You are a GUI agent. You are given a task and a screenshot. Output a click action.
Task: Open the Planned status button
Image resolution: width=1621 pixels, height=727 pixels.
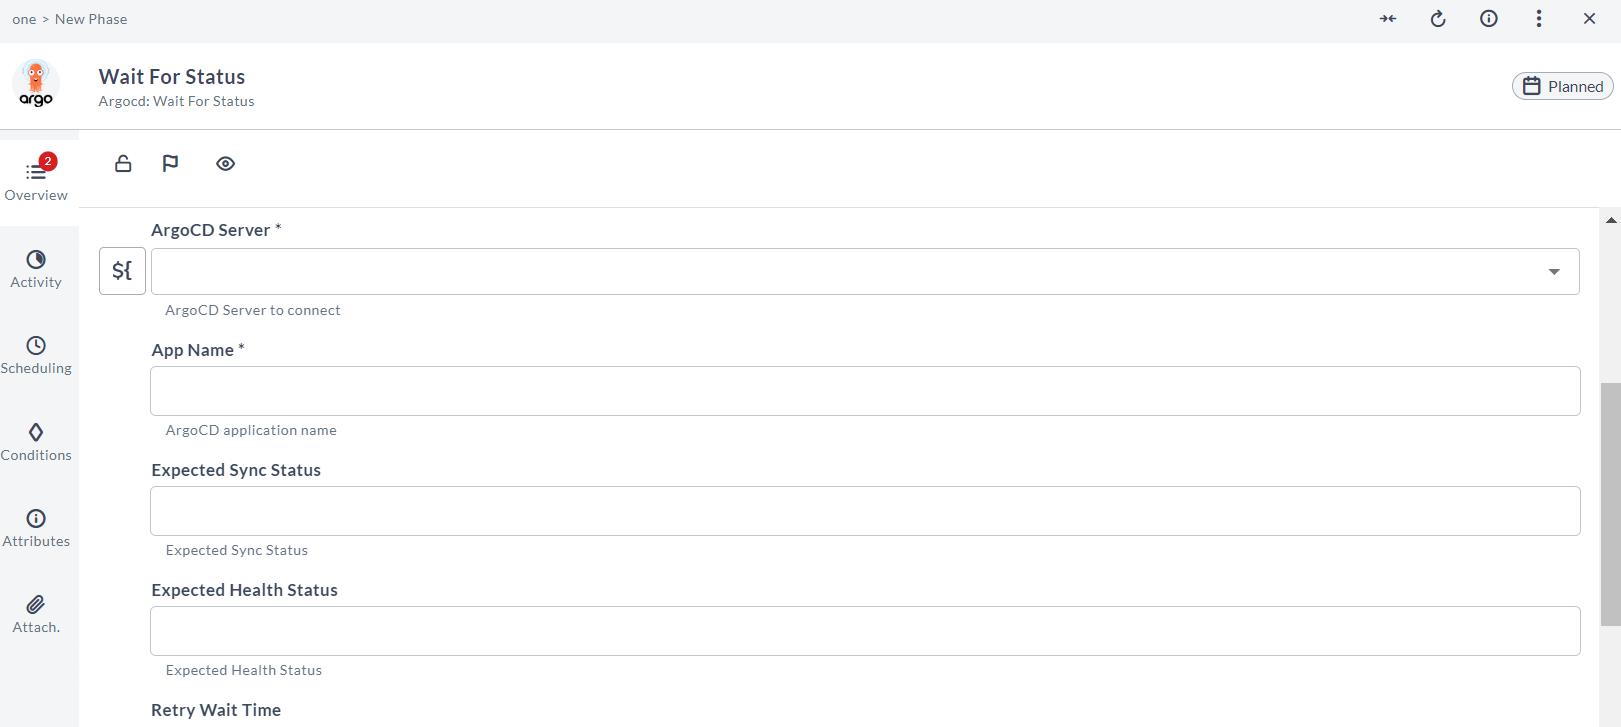click(1563, 86)
